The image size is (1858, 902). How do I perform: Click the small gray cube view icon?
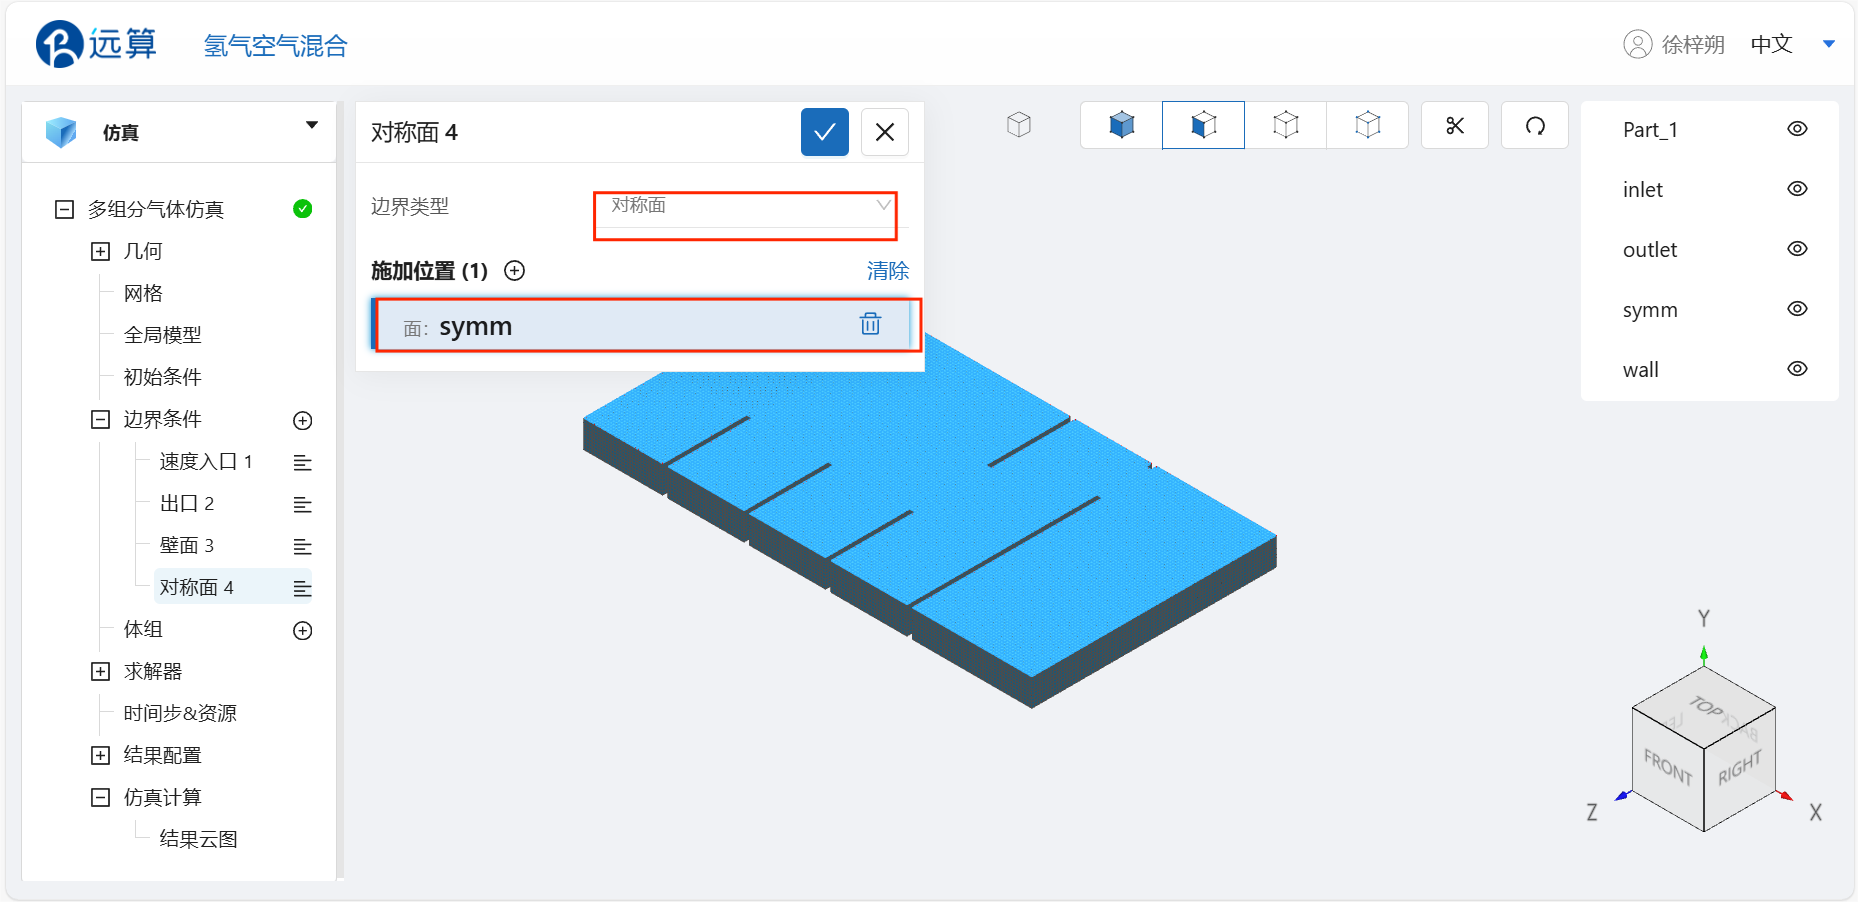point(1019,124)
